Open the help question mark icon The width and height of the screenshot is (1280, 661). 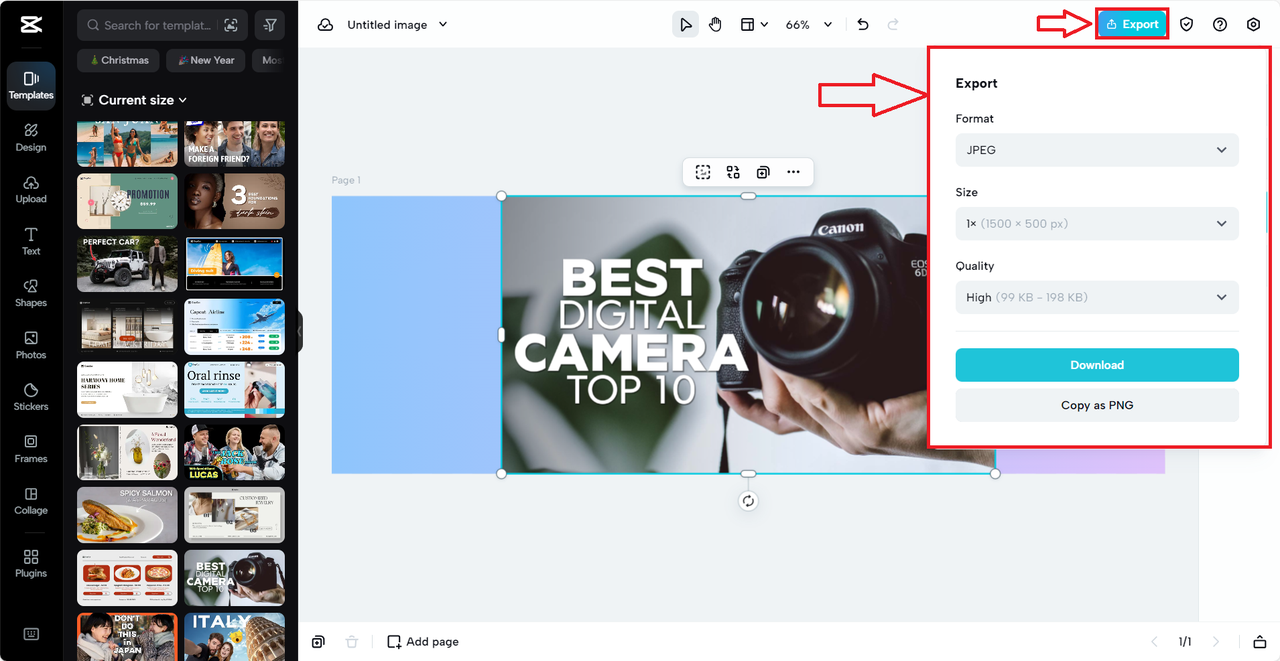pyautogui.click(x=1220, y=25)
